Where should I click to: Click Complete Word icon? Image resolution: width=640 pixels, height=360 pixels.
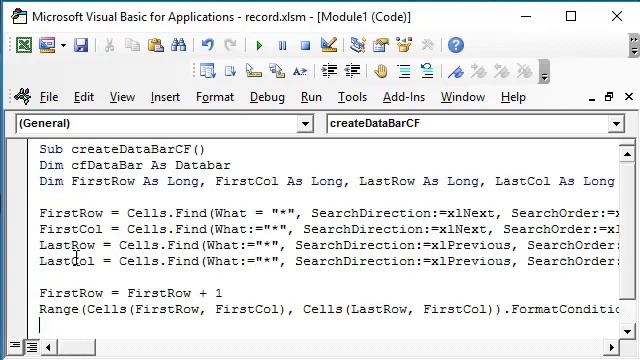click(x=300, y=72)
